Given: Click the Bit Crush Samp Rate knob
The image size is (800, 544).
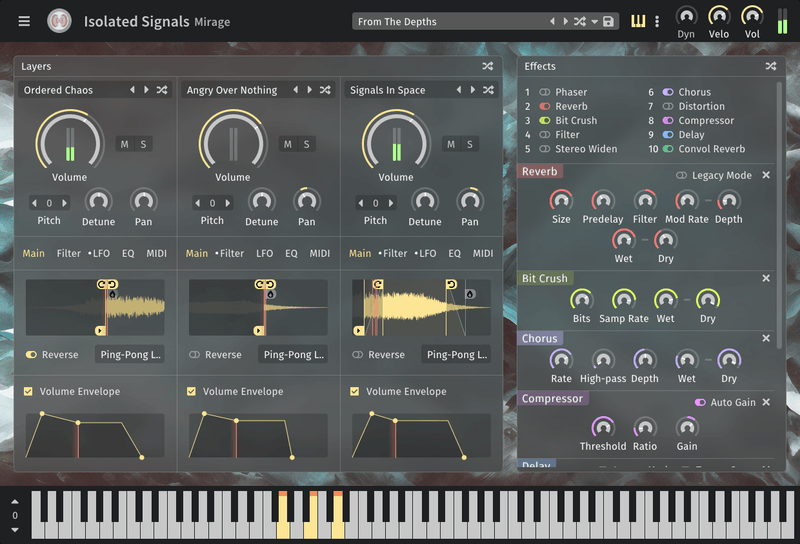Looking at the screenshot, I should click(623, 300).
